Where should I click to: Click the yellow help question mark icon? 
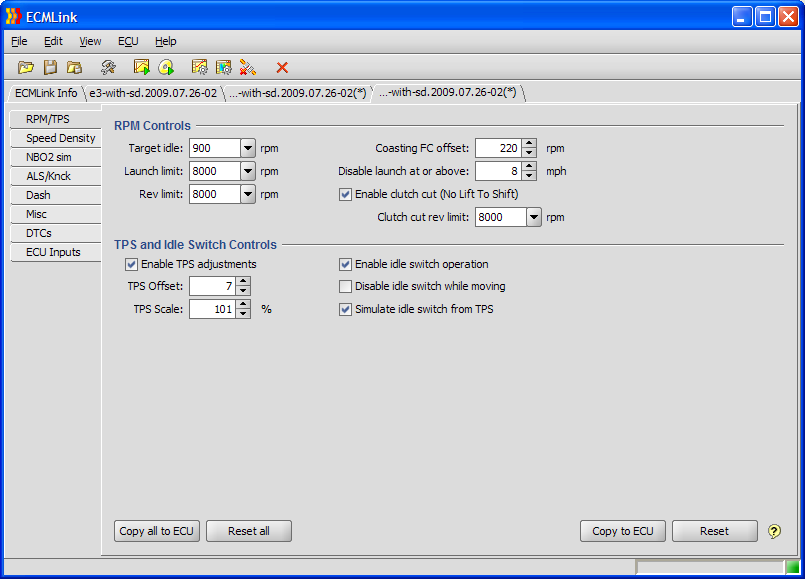[x=774, y=531]
